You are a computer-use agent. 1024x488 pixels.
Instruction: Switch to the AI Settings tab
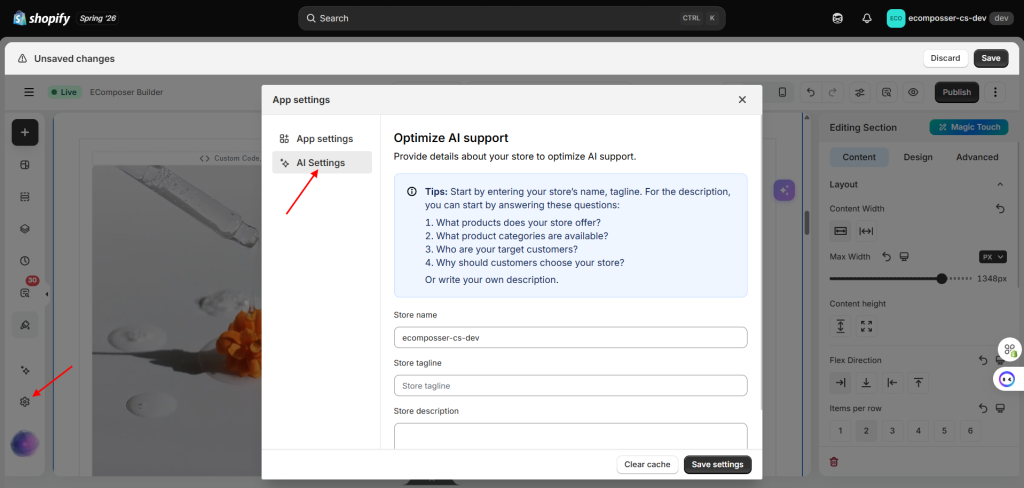[x=322, y=163]
